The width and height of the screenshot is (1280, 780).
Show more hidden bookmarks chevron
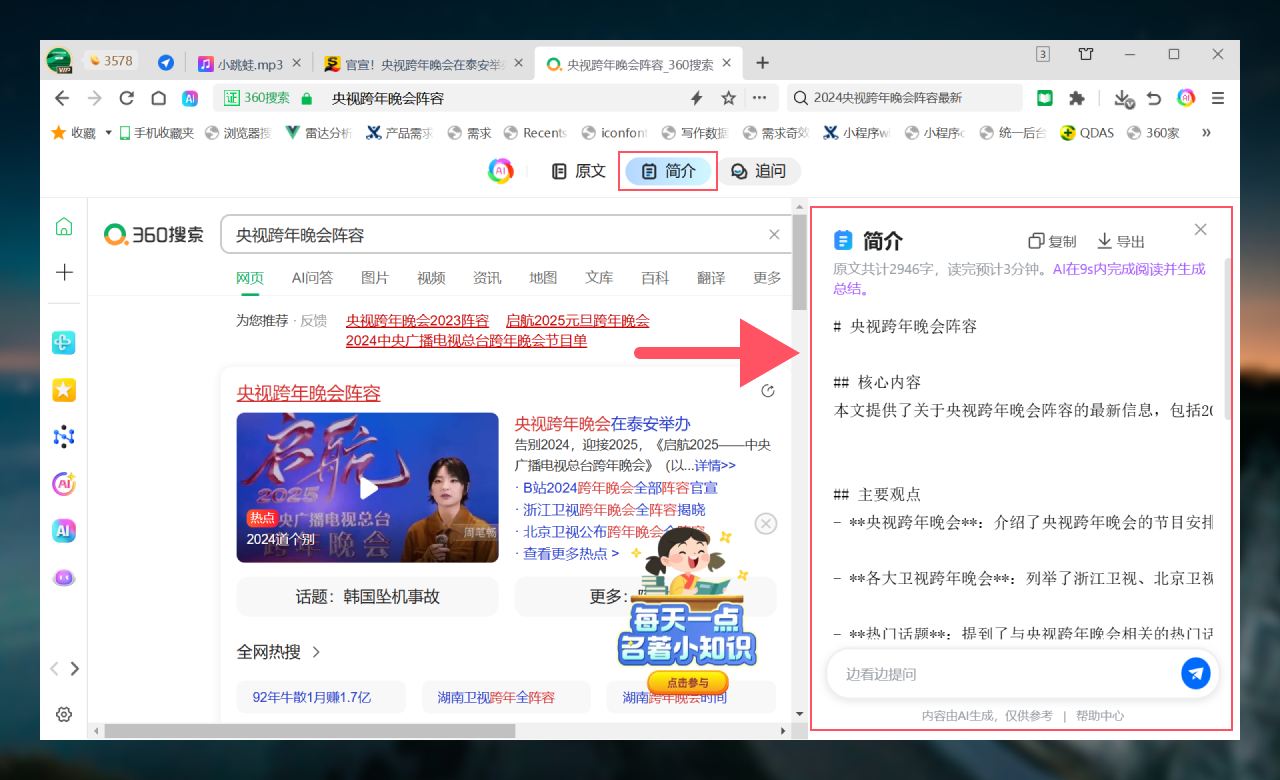tap(1206, 133)
